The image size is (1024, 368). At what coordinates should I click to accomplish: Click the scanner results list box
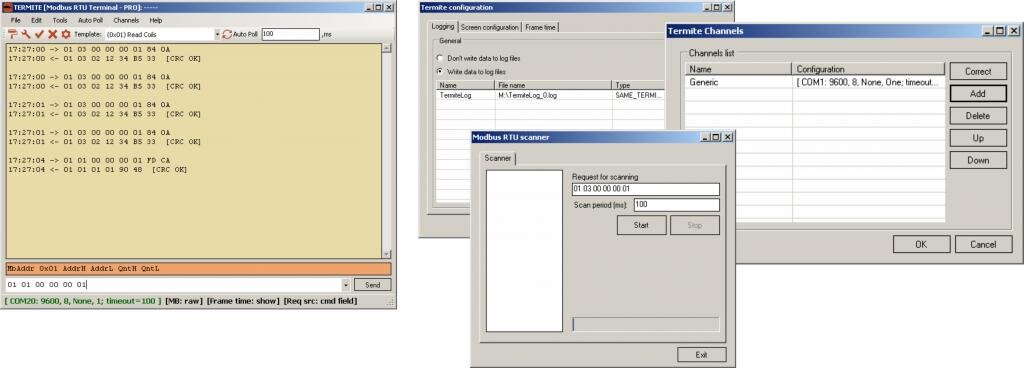point(524,251)
